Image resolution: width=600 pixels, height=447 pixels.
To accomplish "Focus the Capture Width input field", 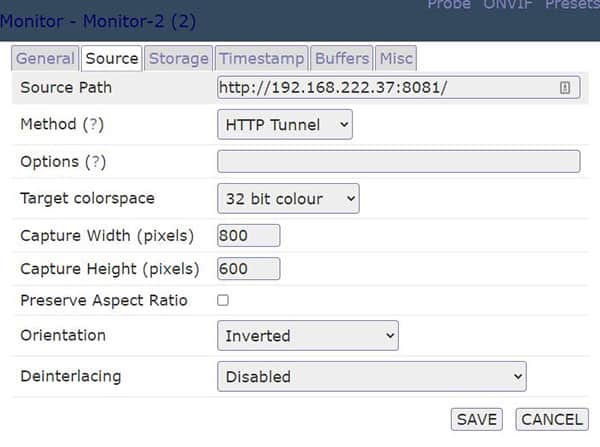I will pyautogui.click(x=249, y=235).
